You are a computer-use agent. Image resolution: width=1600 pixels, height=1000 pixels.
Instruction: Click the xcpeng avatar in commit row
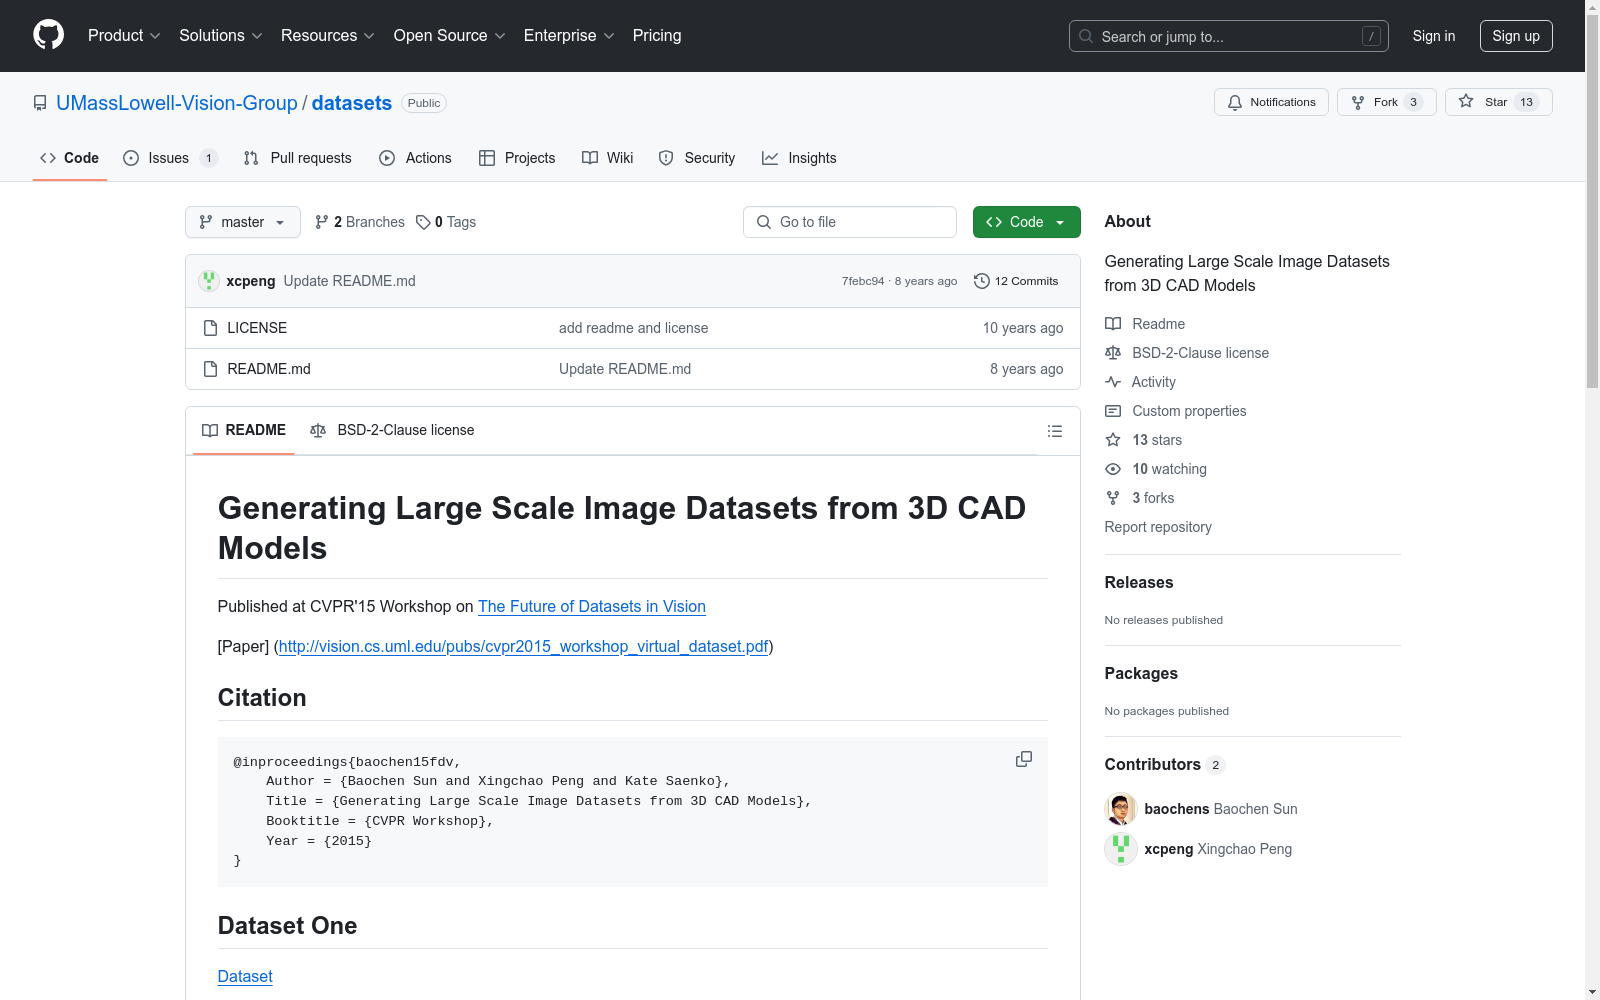208,281
